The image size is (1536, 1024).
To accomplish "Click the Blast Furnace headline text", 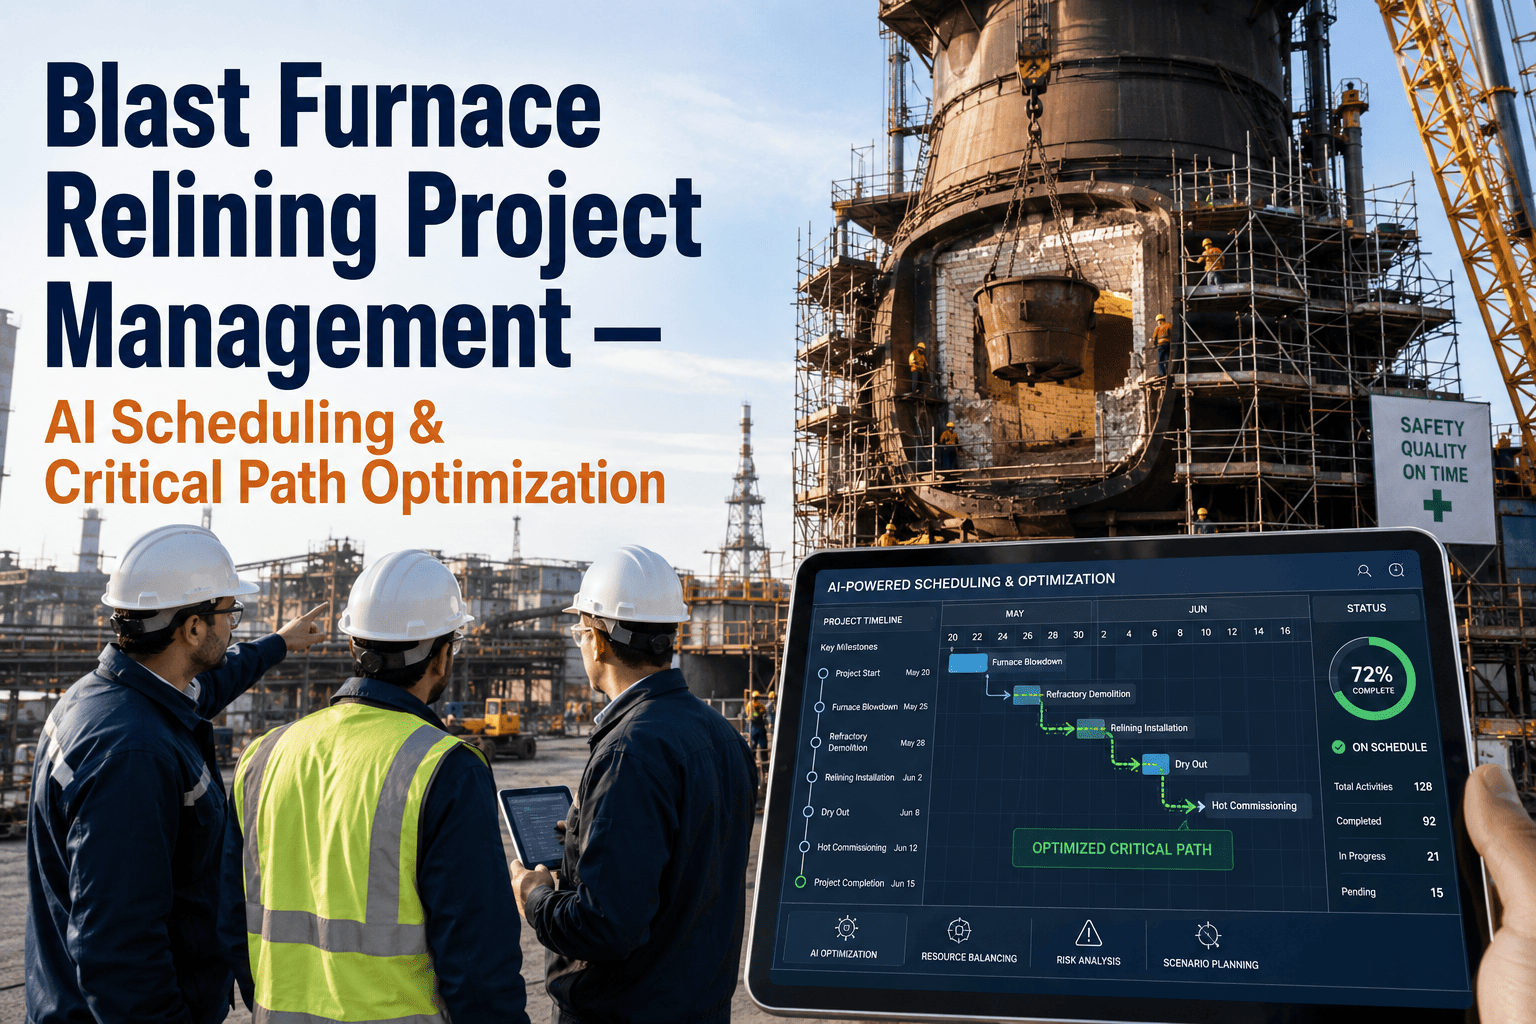I will [323, 107].
